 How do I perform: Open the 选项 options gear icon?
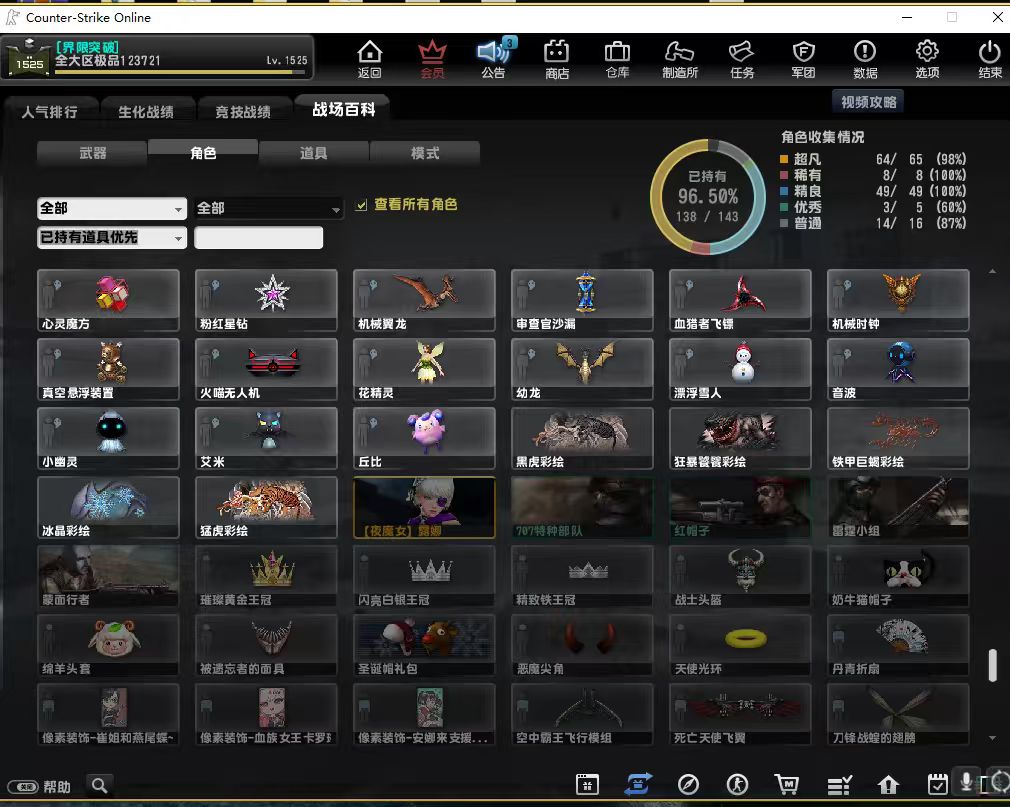(927, 59)
